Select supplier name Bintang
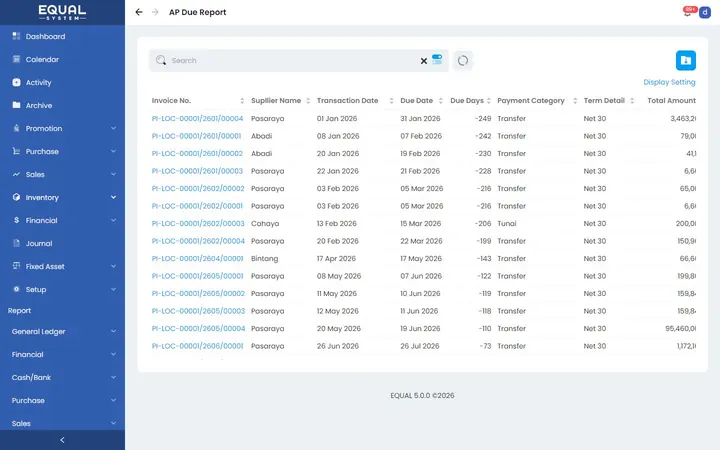Screen dimensions: 720x450 point(264,259)
